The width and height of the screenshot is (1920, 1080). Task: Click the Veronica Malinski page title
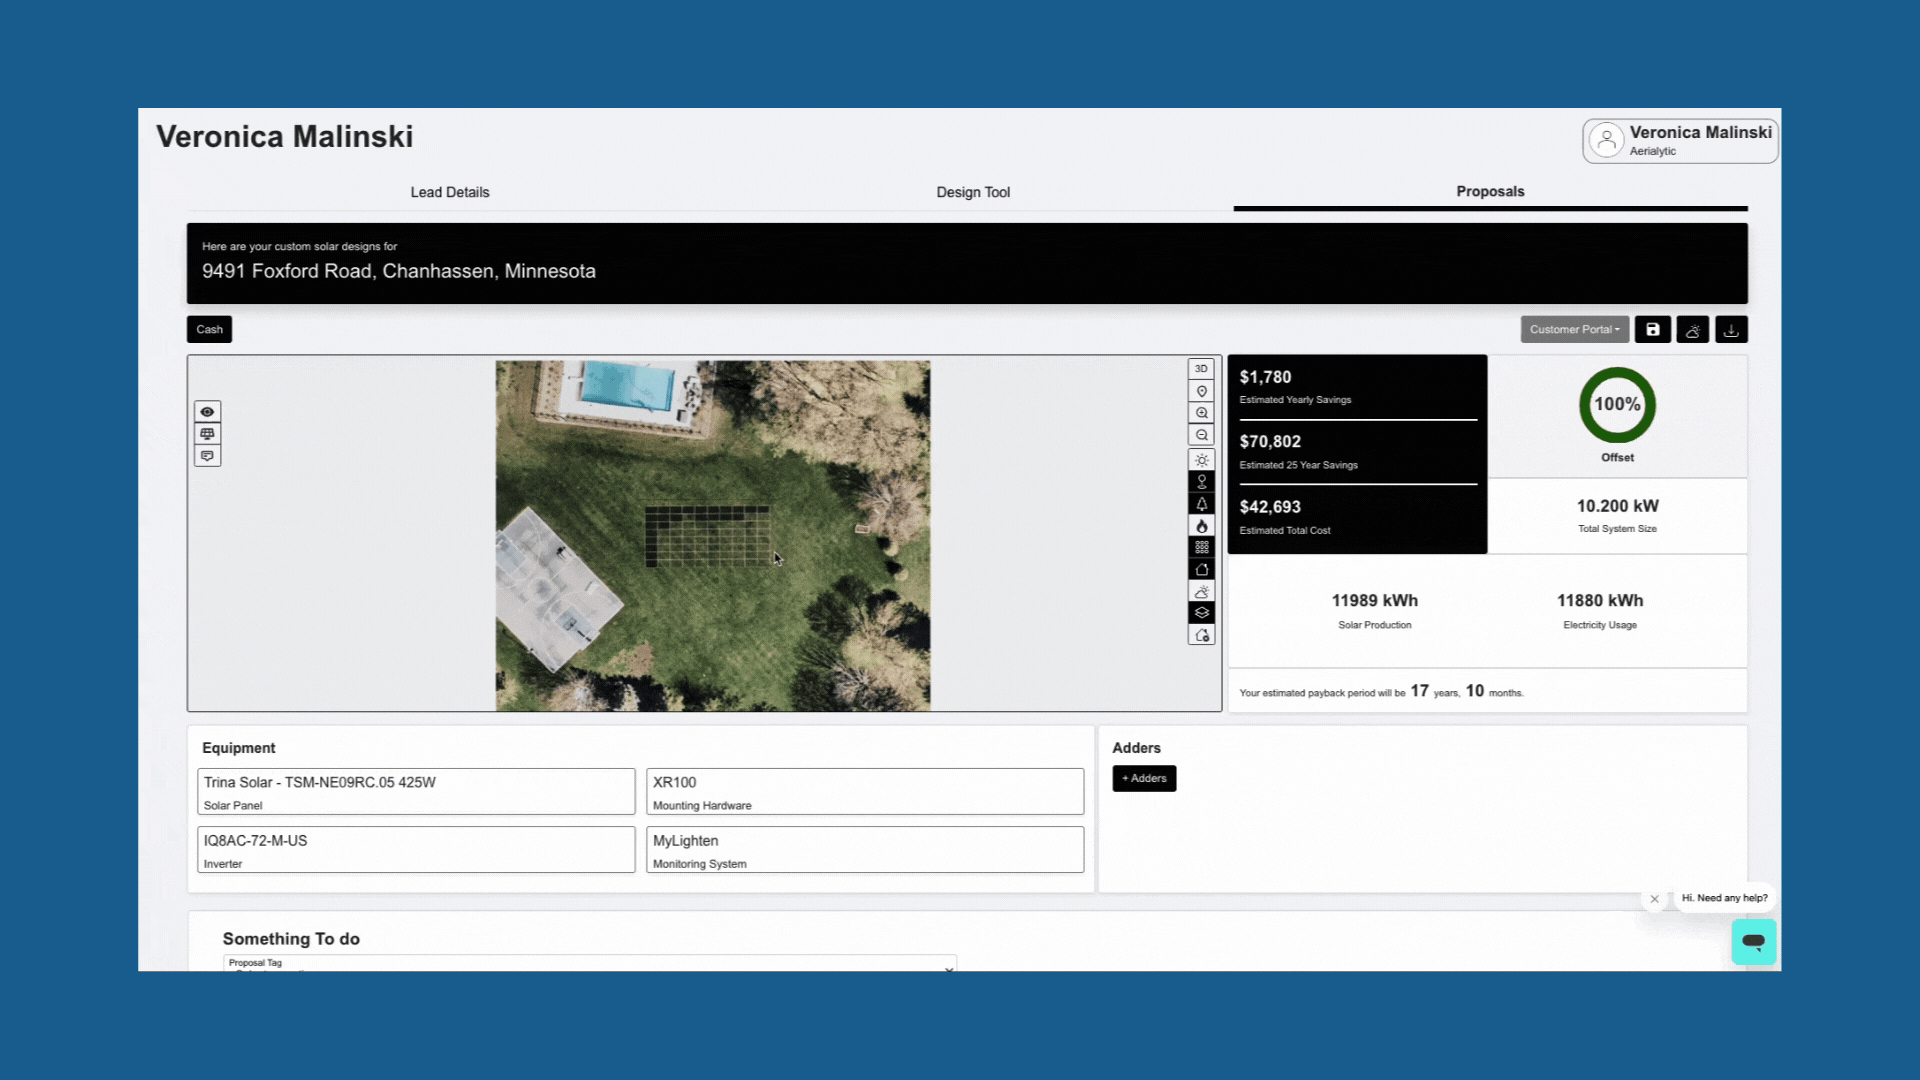284,136
